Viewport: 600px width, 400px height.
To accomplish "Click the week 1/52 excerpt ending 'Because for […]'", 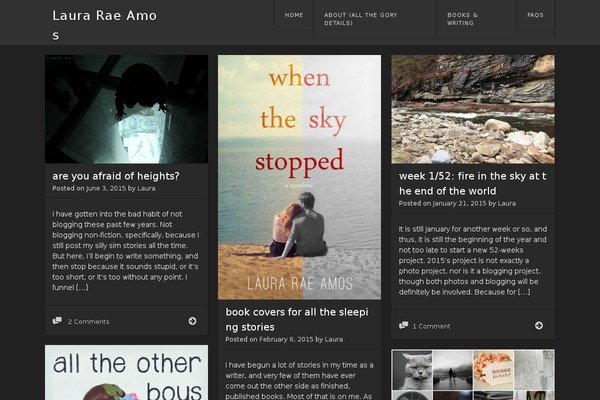I will [x=473, y=260].
